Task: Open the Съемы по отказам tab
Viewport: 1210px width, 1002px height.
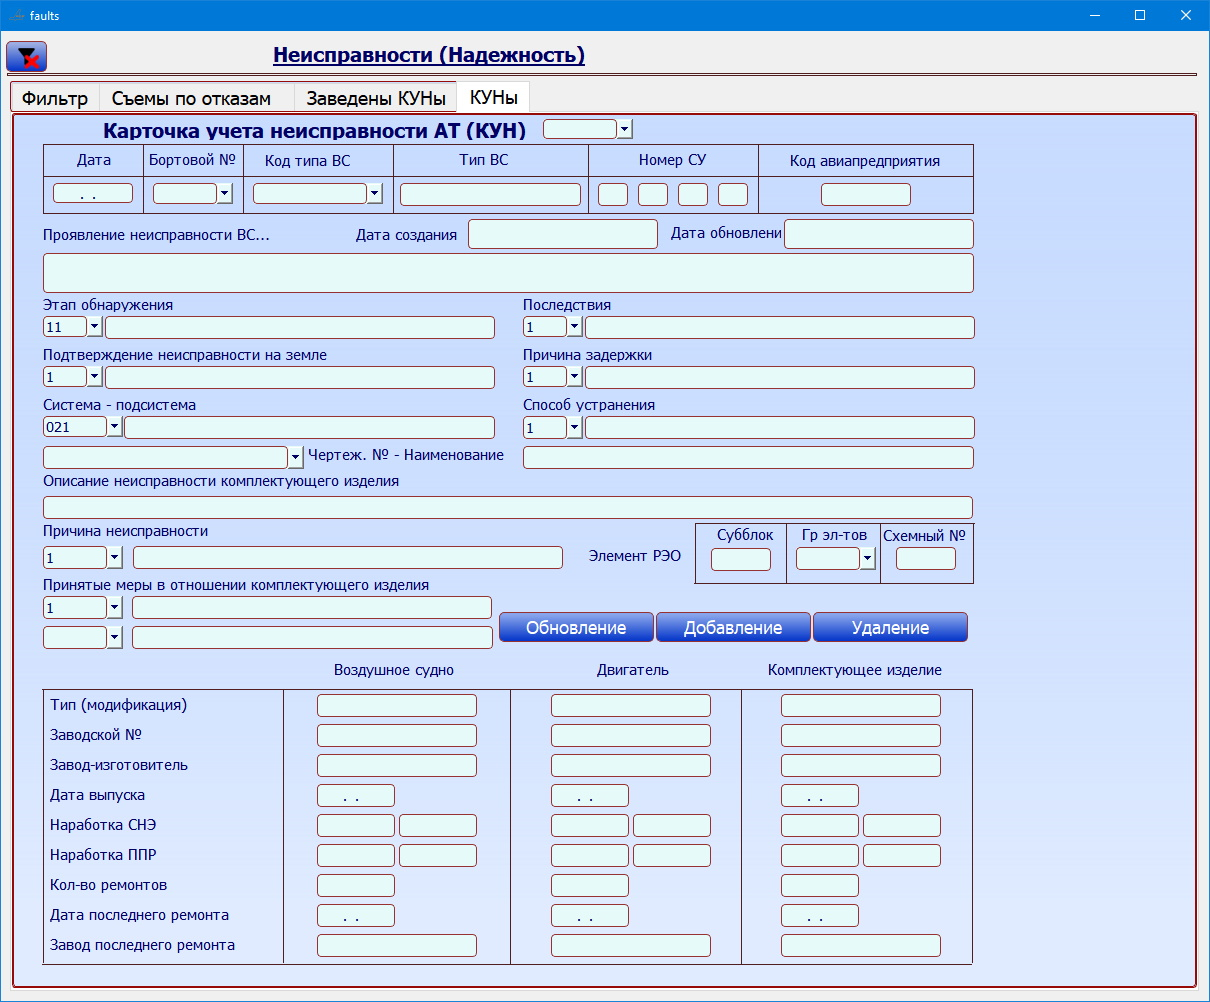Action: pyautogui.click(x=191, y=98)
